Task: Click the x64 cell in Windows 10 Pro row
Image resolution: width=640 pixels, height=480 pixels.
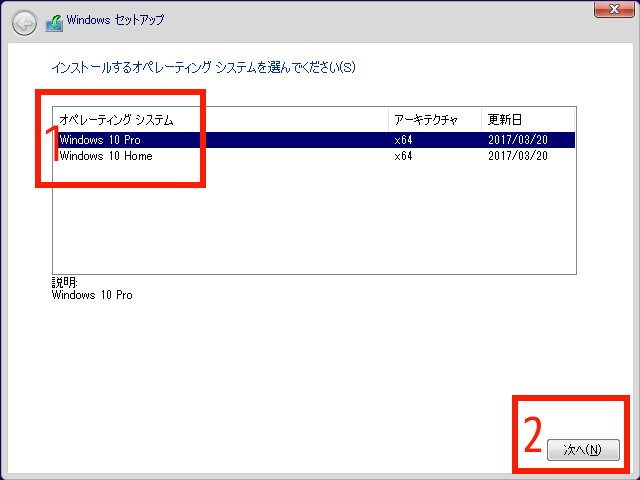Action: 403,140
